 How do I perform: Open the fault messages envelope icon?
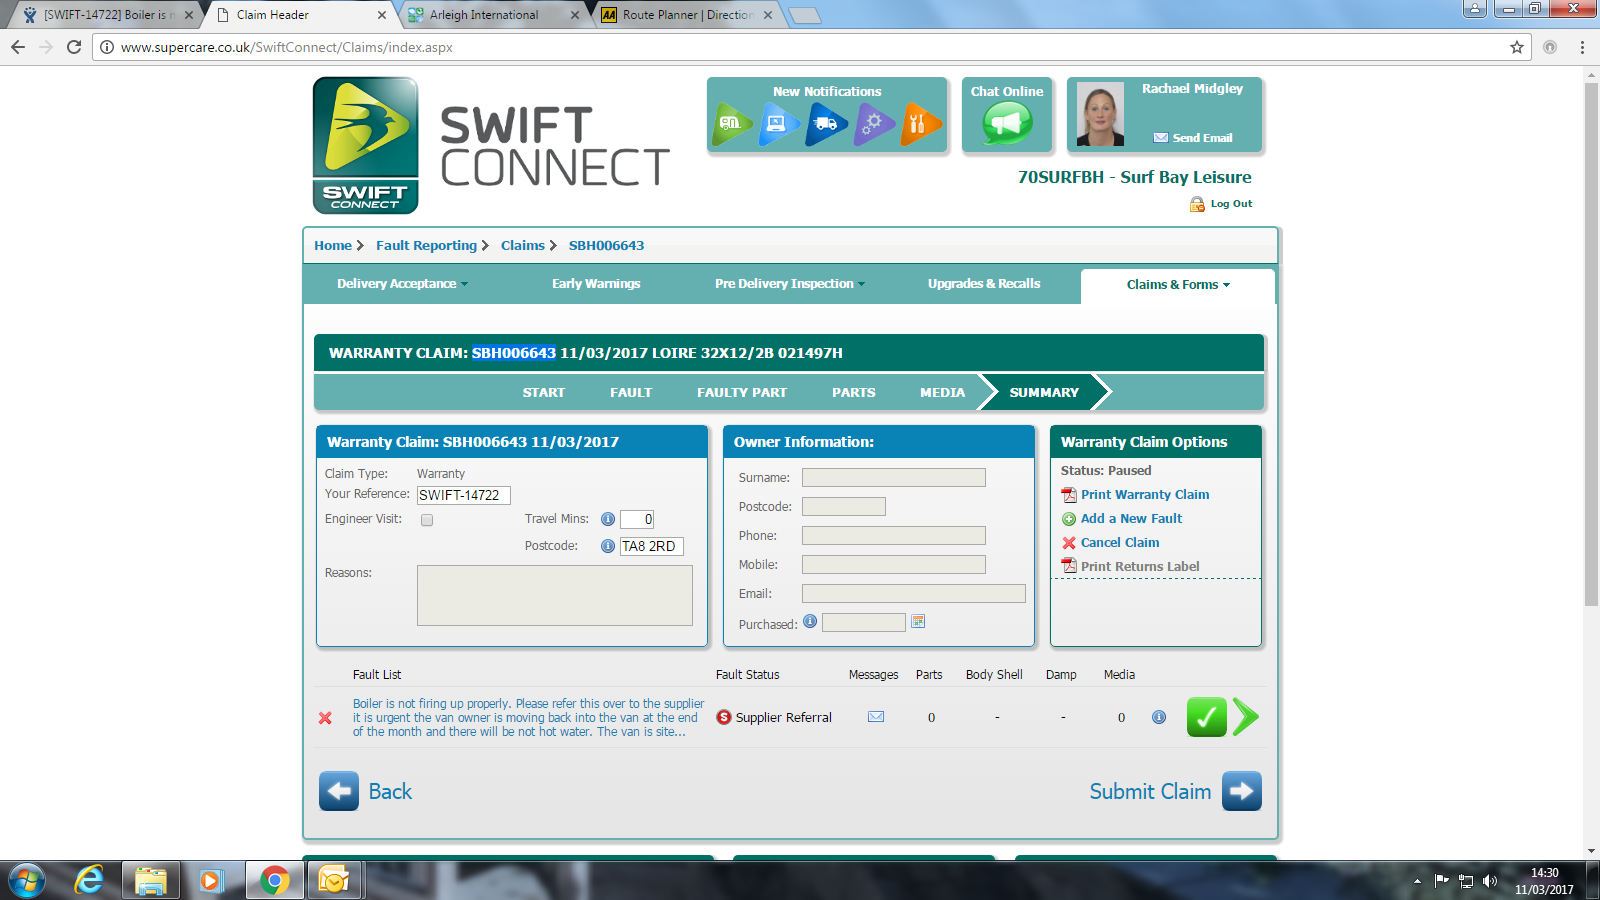[876, 717]
